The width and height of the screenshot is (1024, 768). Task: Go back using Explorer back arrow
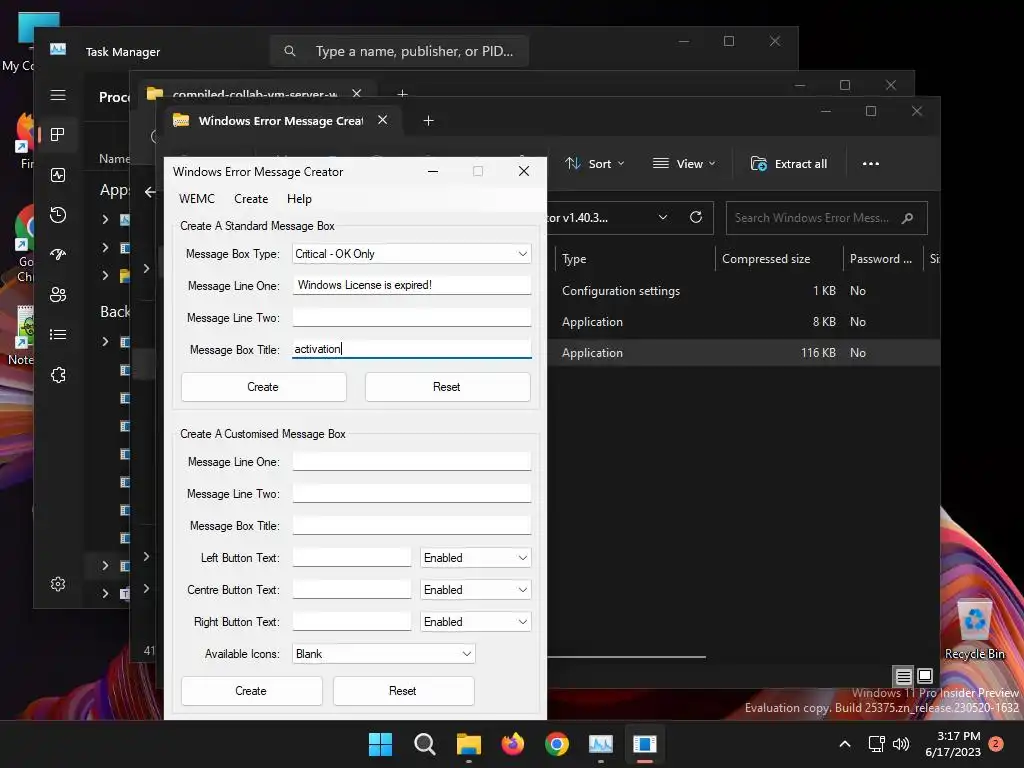tap(150, 192)
